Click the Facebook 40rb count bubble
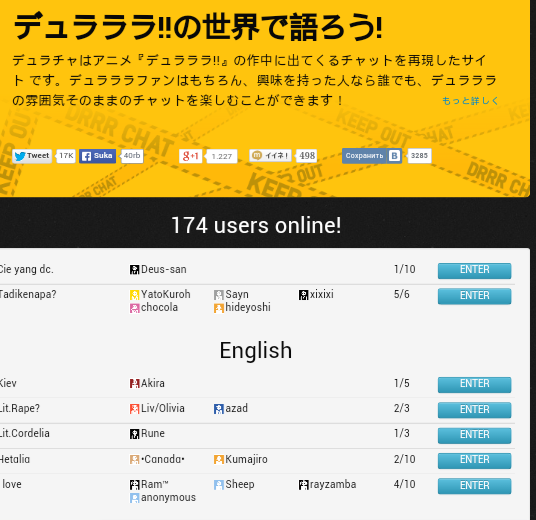 click(132, 156)
